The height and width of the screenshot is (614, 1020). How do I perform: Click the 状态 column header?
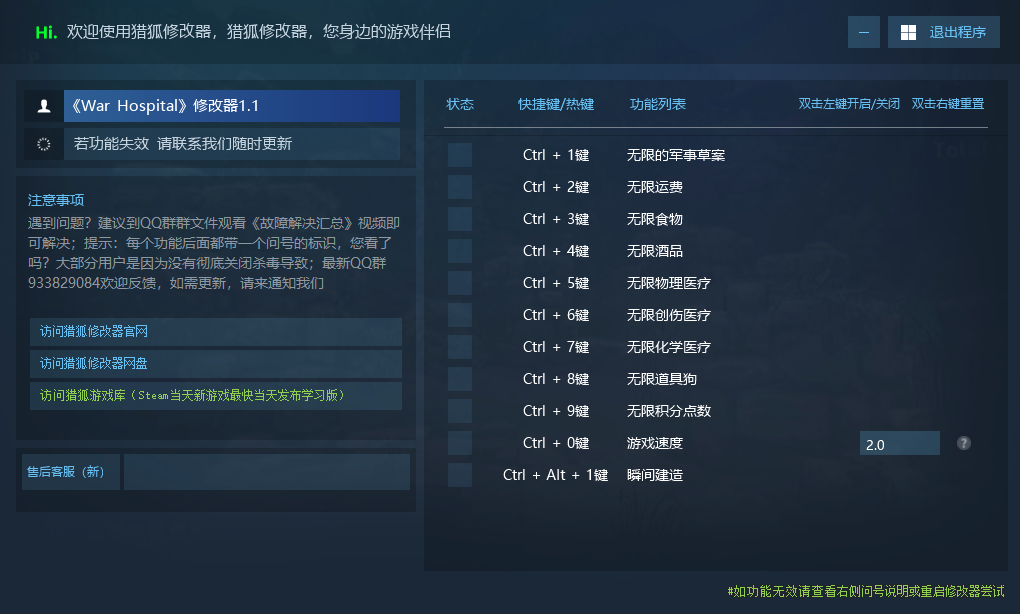[x=460, y=104]
